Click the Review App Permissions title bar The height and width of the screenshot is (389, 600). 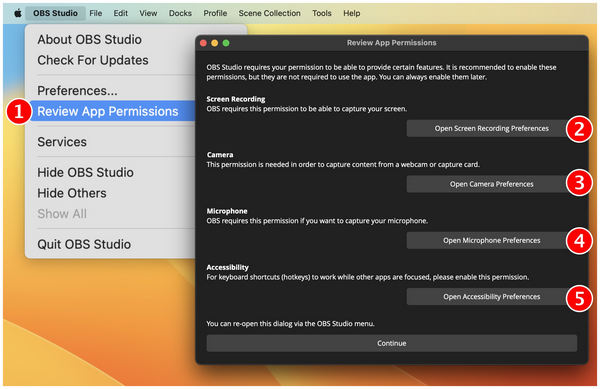pyautogui.click(x=392, y=43)
